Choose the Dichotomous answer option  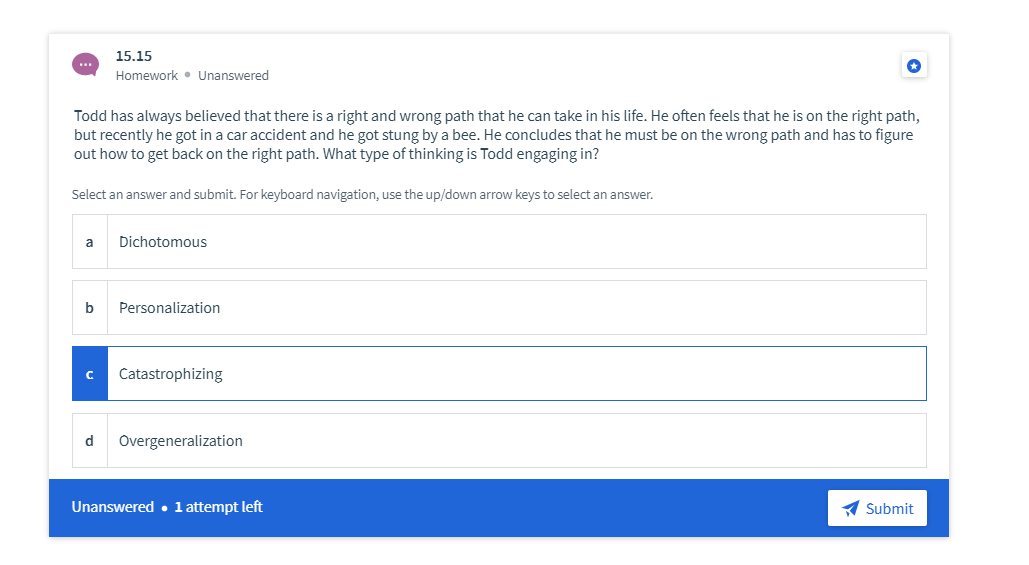coord(163,242)
